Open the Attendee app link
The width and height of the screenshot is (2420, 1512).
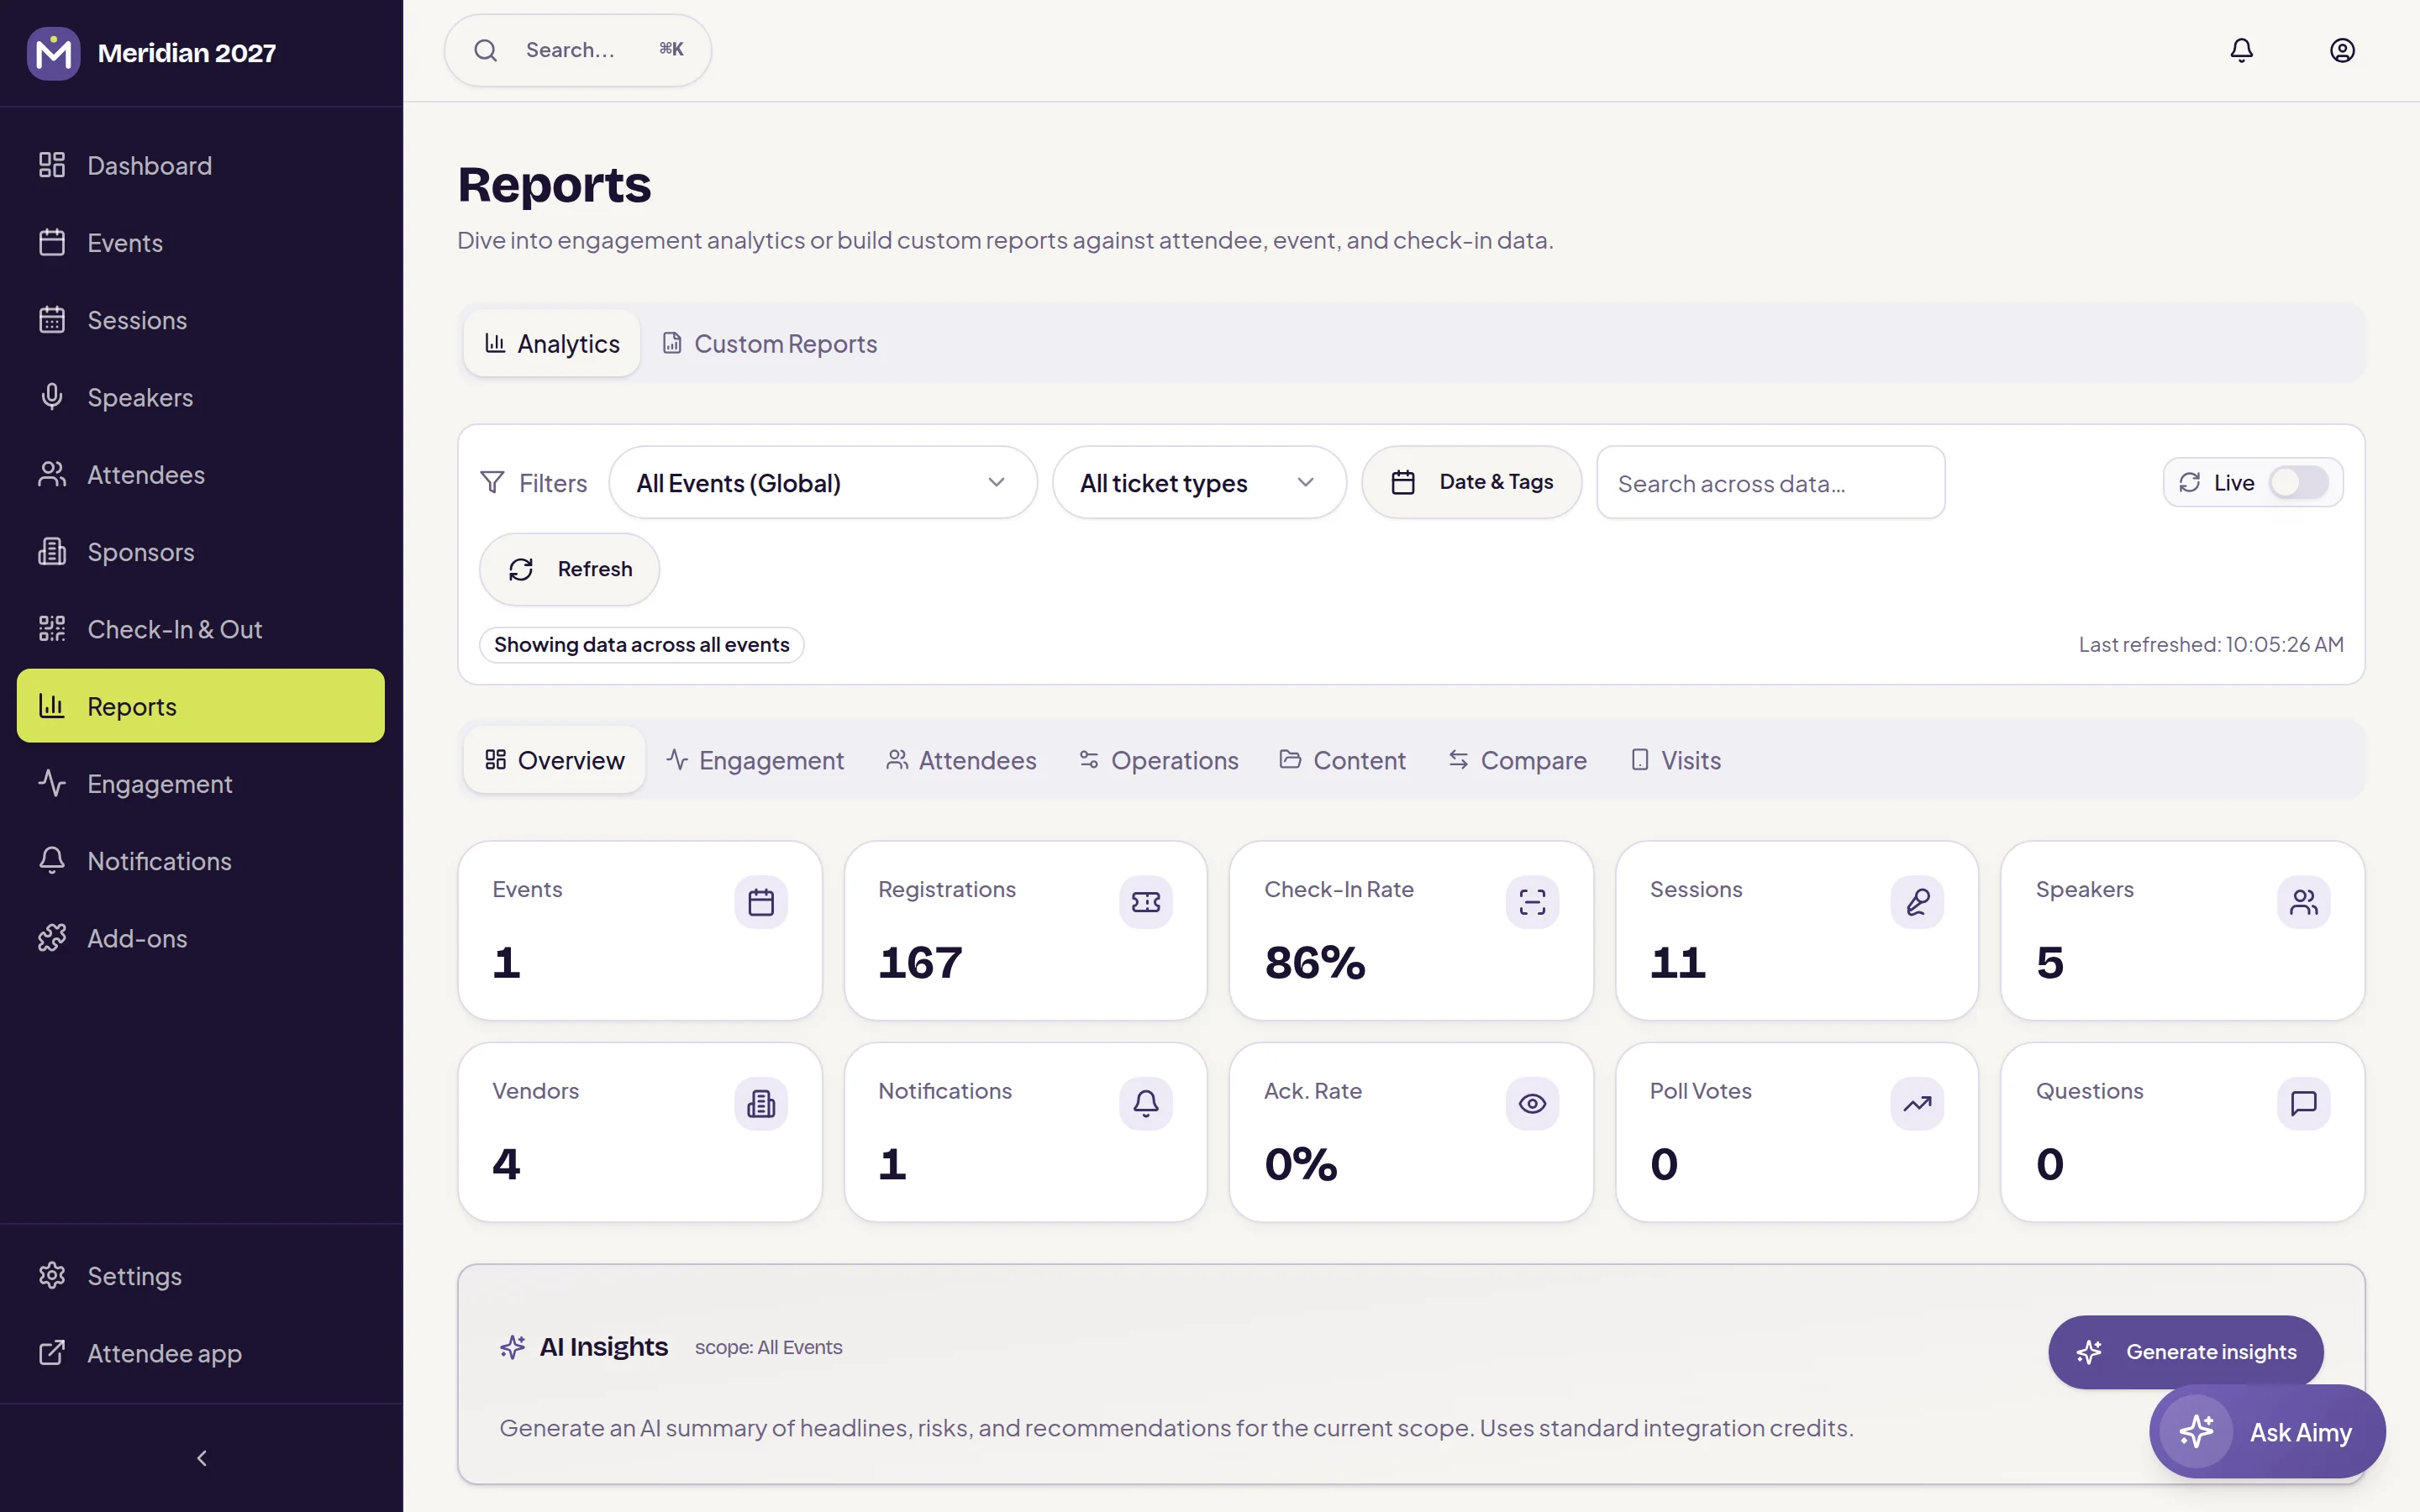(201, 1353)
